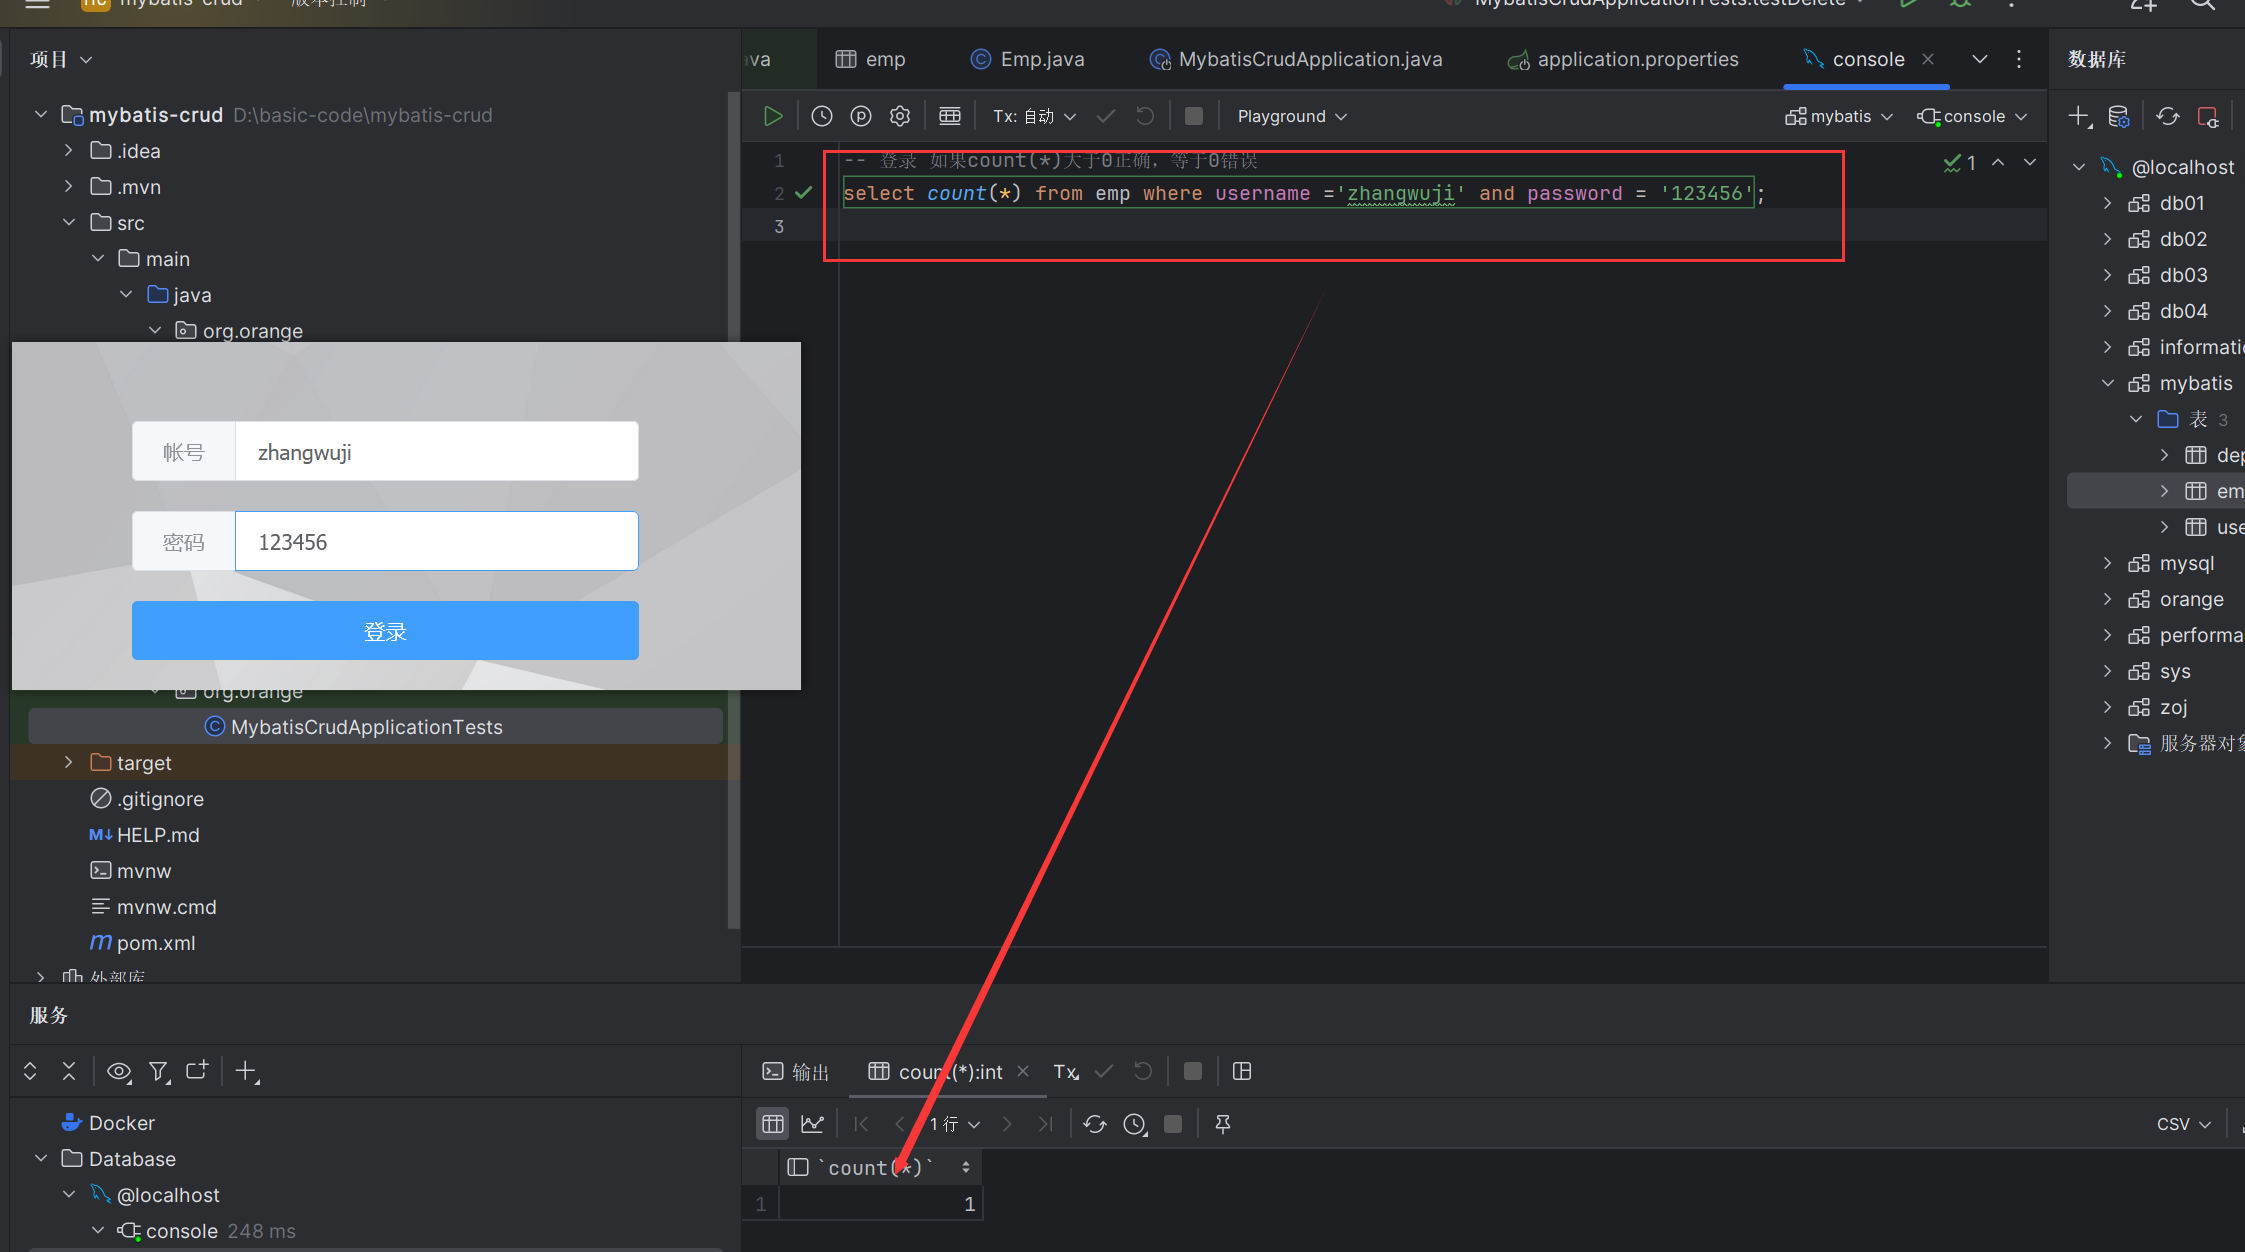Collapse the Database node in Services
This screenshot has width=2245, height=1252.
point(40,1159)
